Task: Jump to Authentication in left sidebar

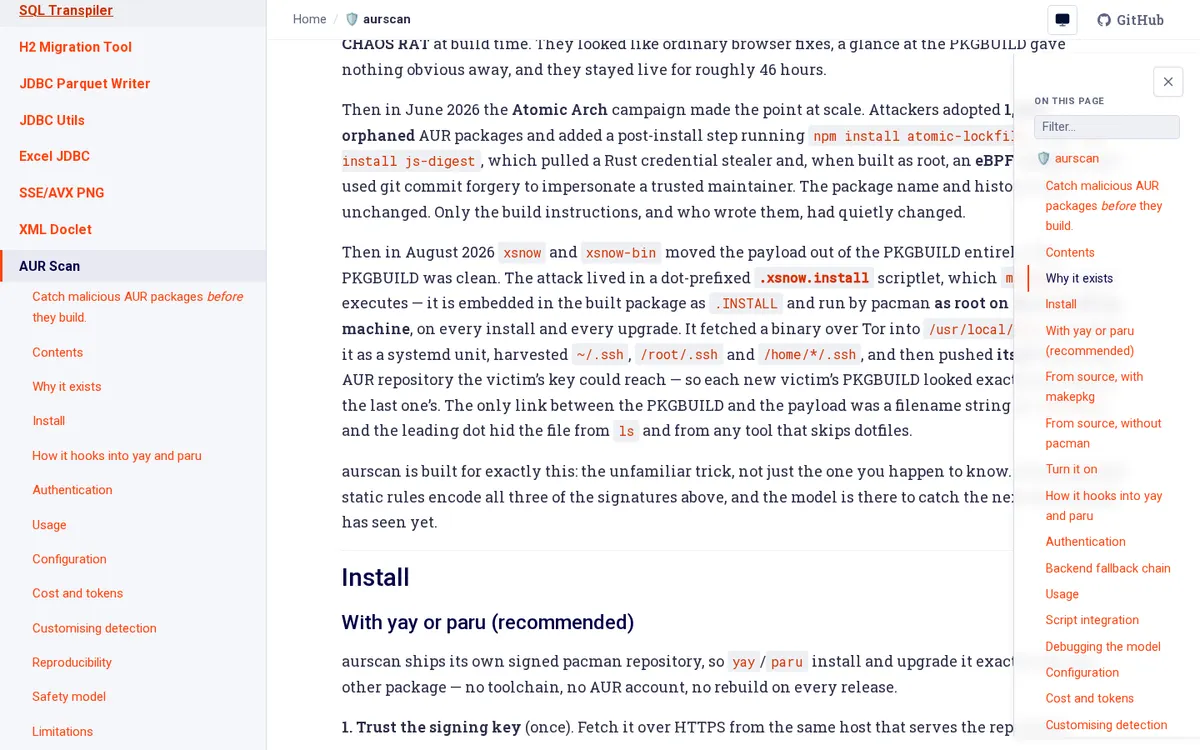Action: (72, 490)
